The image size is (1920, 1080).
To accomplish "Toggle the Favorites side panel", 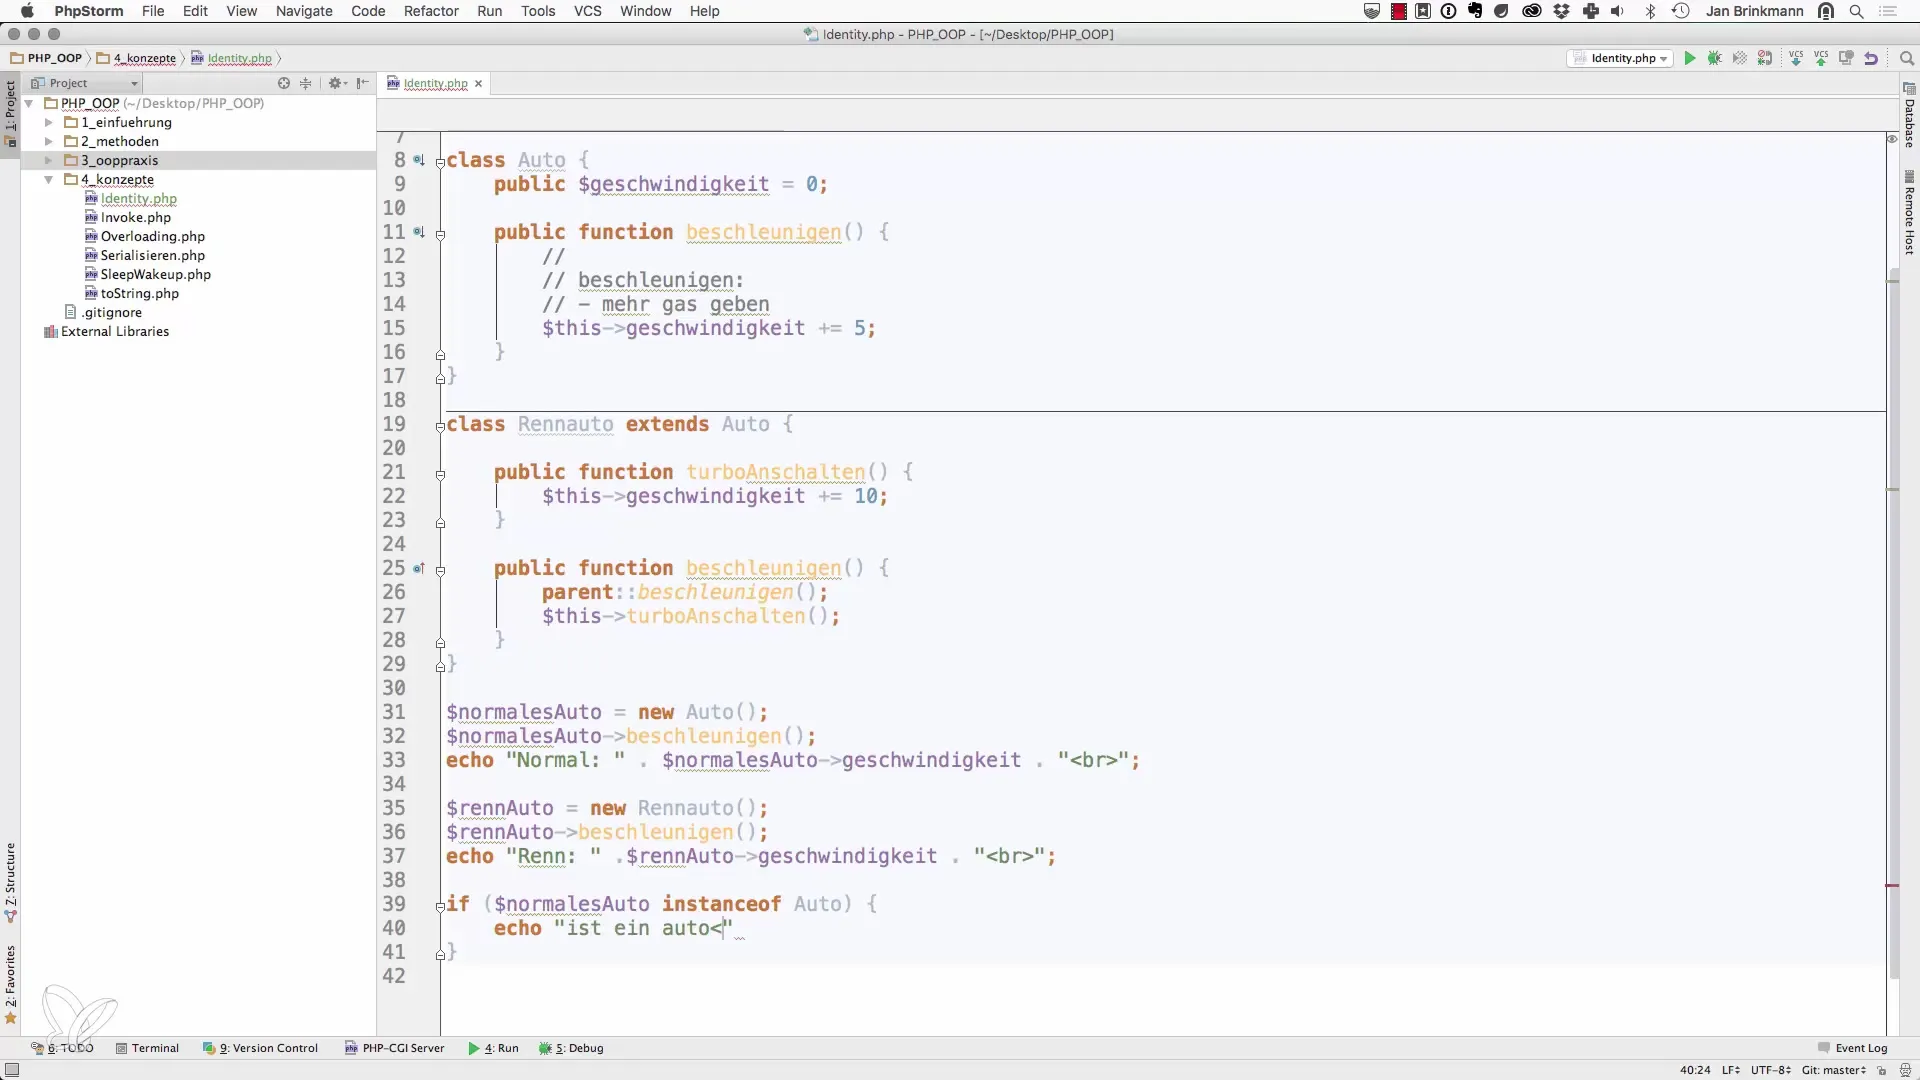I will [11, 985].
